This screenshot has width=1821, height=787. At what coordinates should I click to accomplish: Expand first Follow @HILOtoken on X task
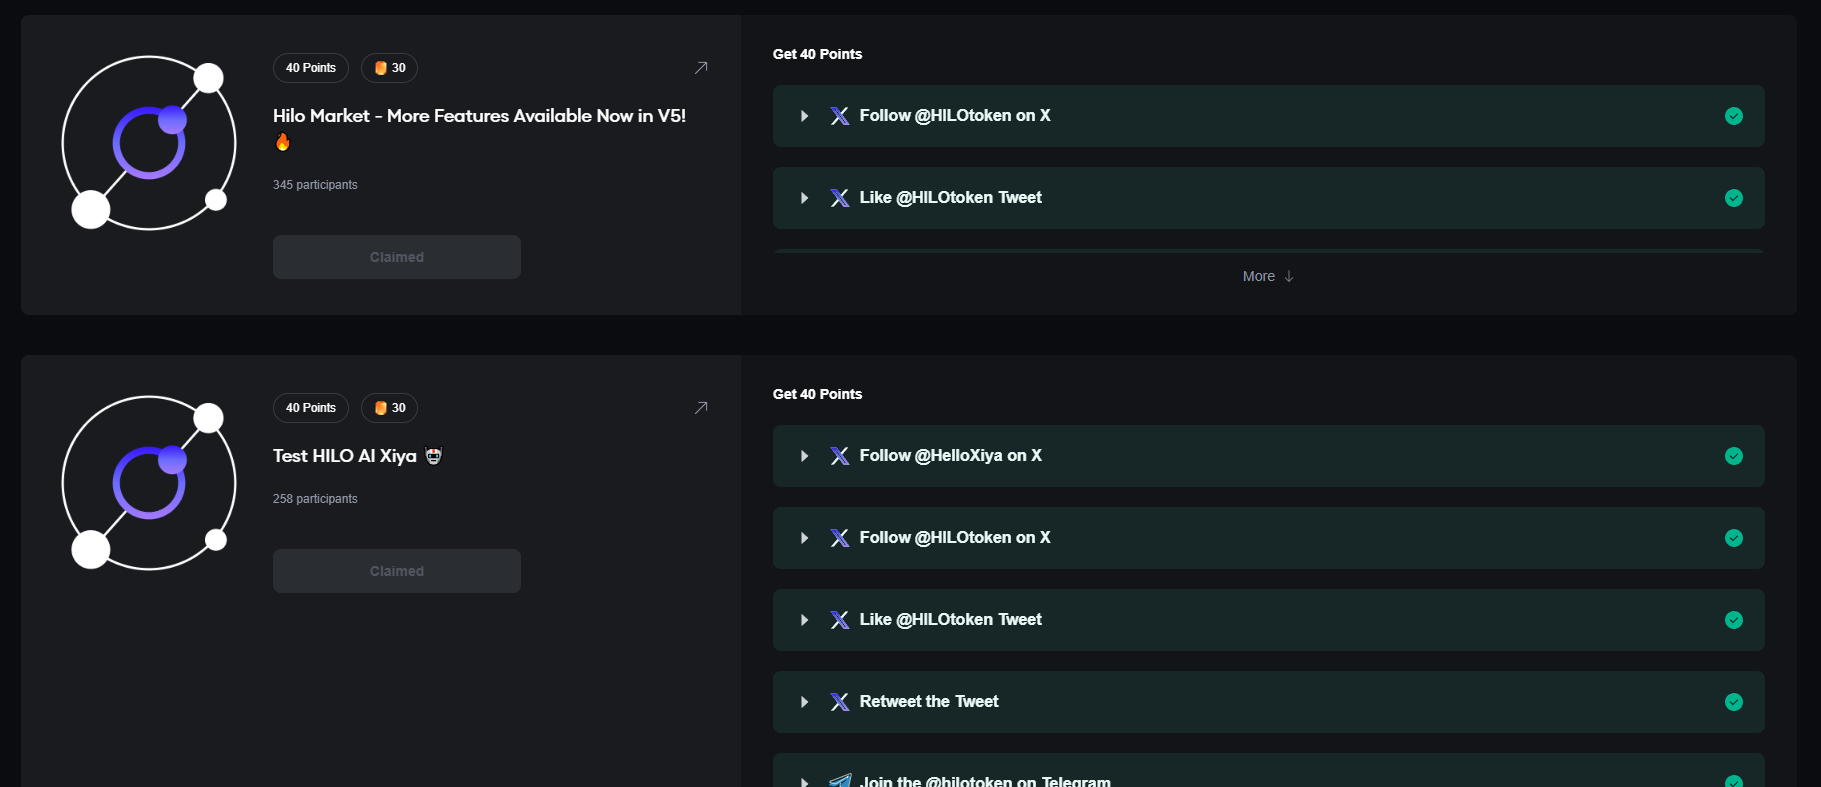coord(804,116)
